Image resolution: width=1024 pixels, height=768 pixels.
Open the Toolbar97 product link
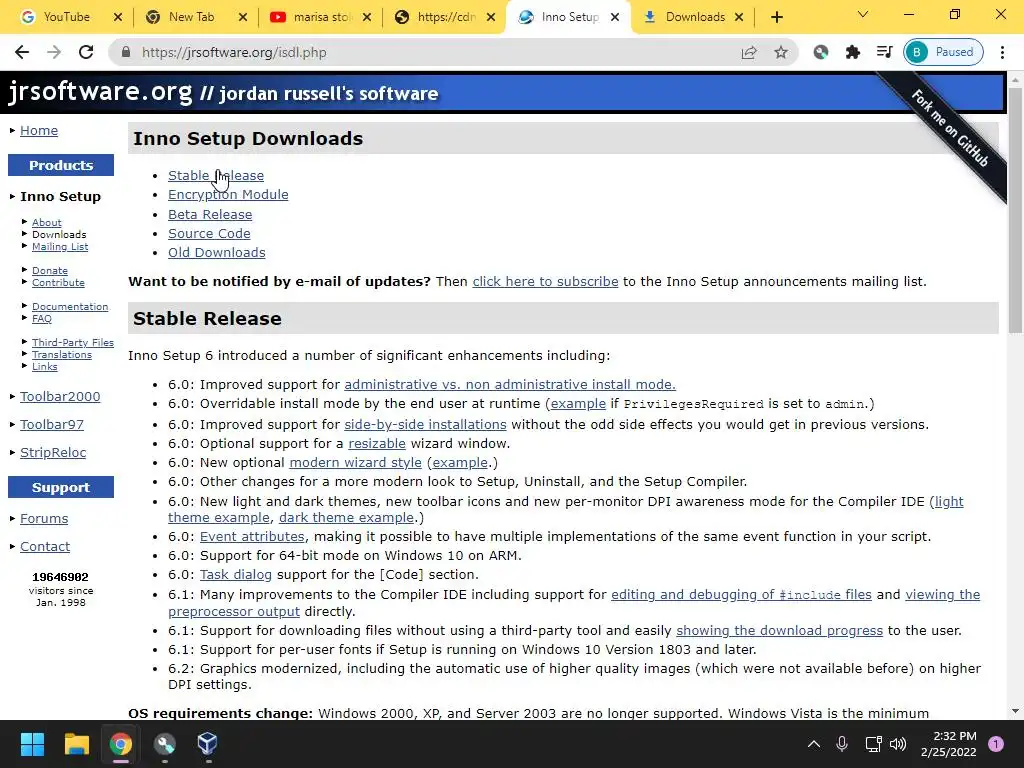point(52,424)
